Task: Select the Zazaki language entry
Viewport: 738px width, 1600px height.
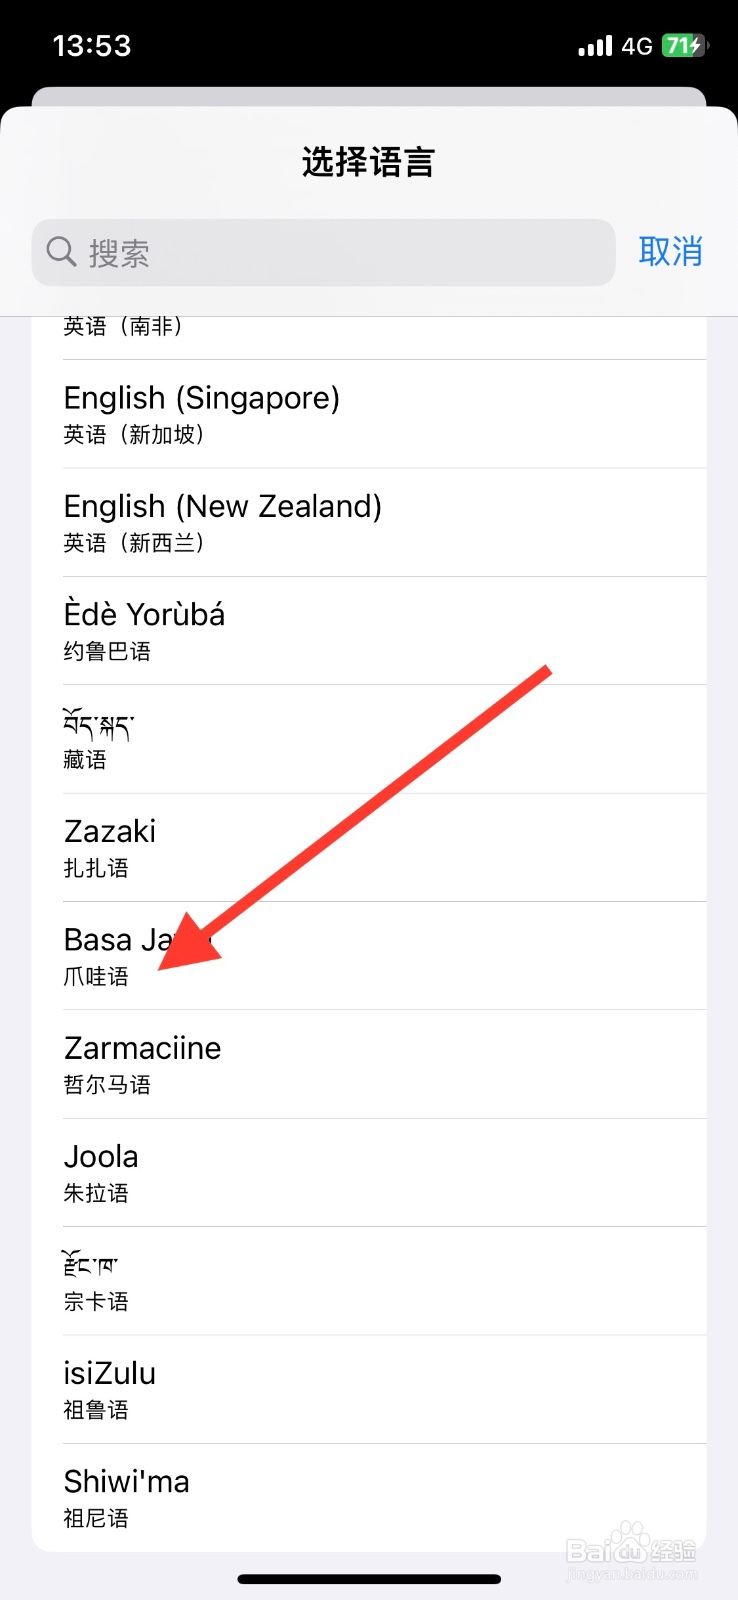Action: coord(368,848)
